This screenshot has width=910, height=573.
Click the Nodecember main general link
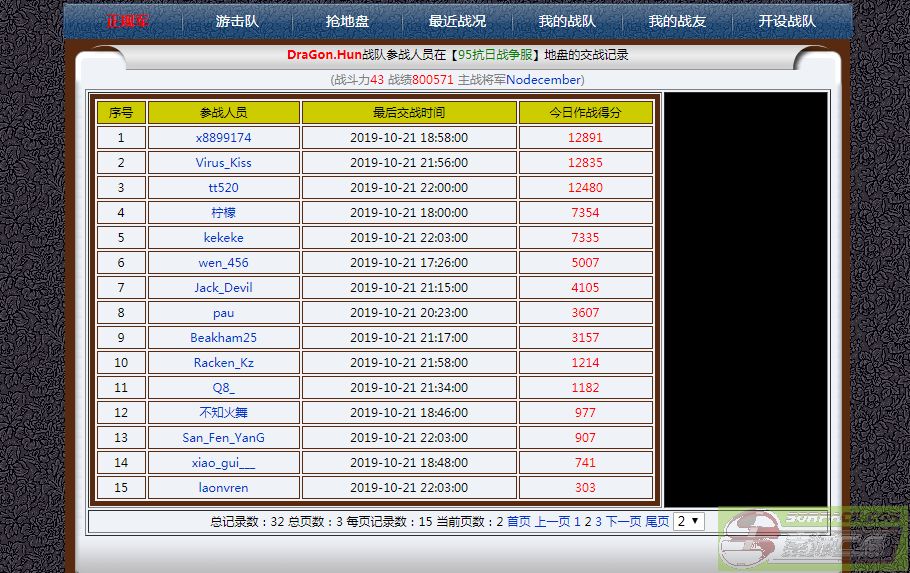pos(543,79)
